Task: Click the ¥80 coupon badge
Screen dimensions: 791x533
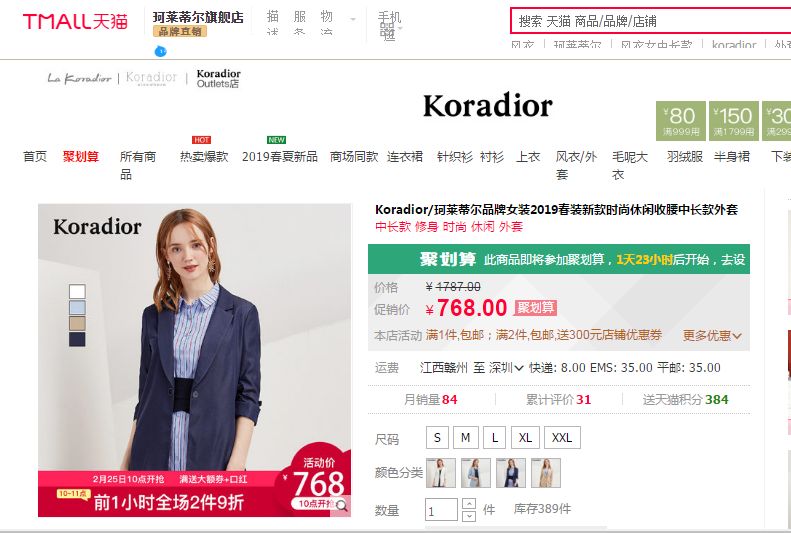Action: [681, 121]
